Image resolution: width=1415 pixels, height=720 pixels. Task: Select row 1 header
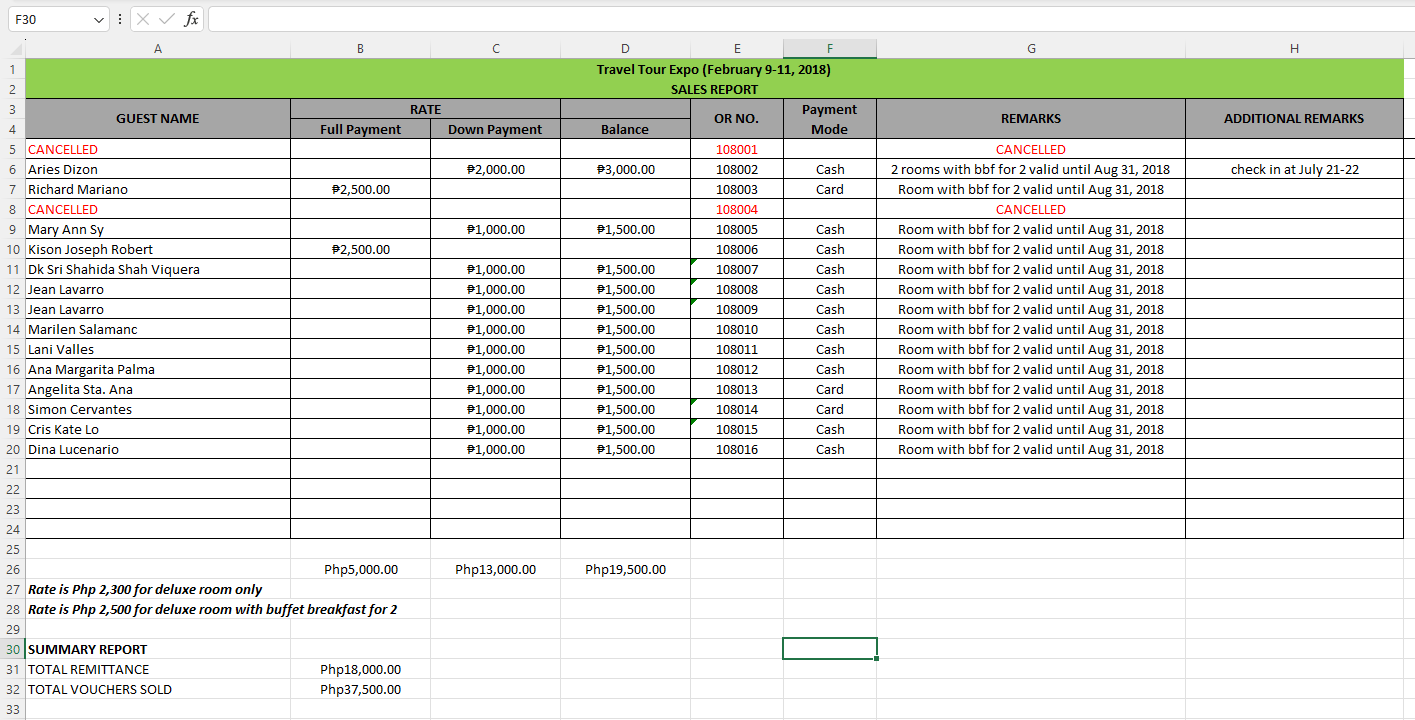pyautogui.click(x=12, y=69)
